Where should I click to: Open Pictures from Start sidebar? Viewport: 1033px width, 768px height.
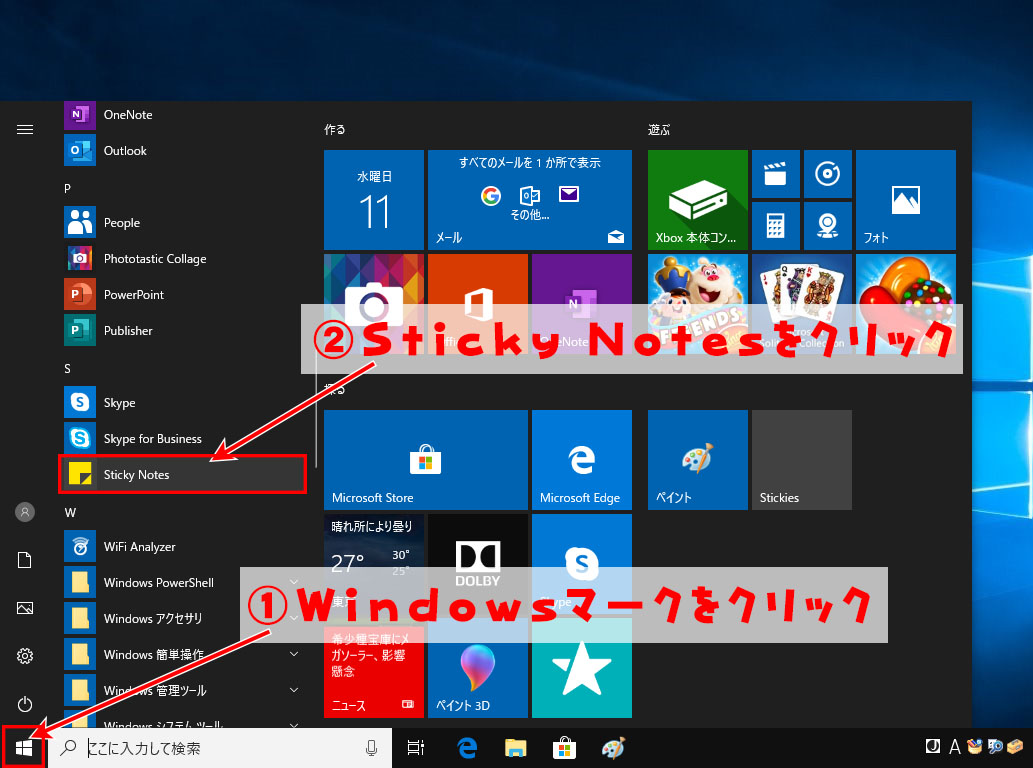pyautogui.click(x=25, y=608)
